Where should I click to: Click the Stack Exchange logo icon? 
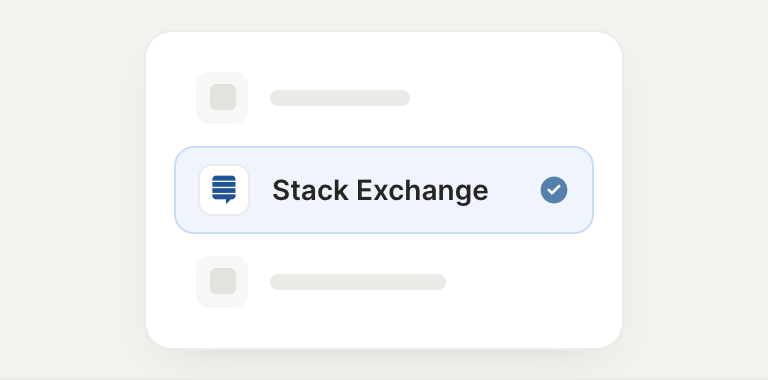224,190
